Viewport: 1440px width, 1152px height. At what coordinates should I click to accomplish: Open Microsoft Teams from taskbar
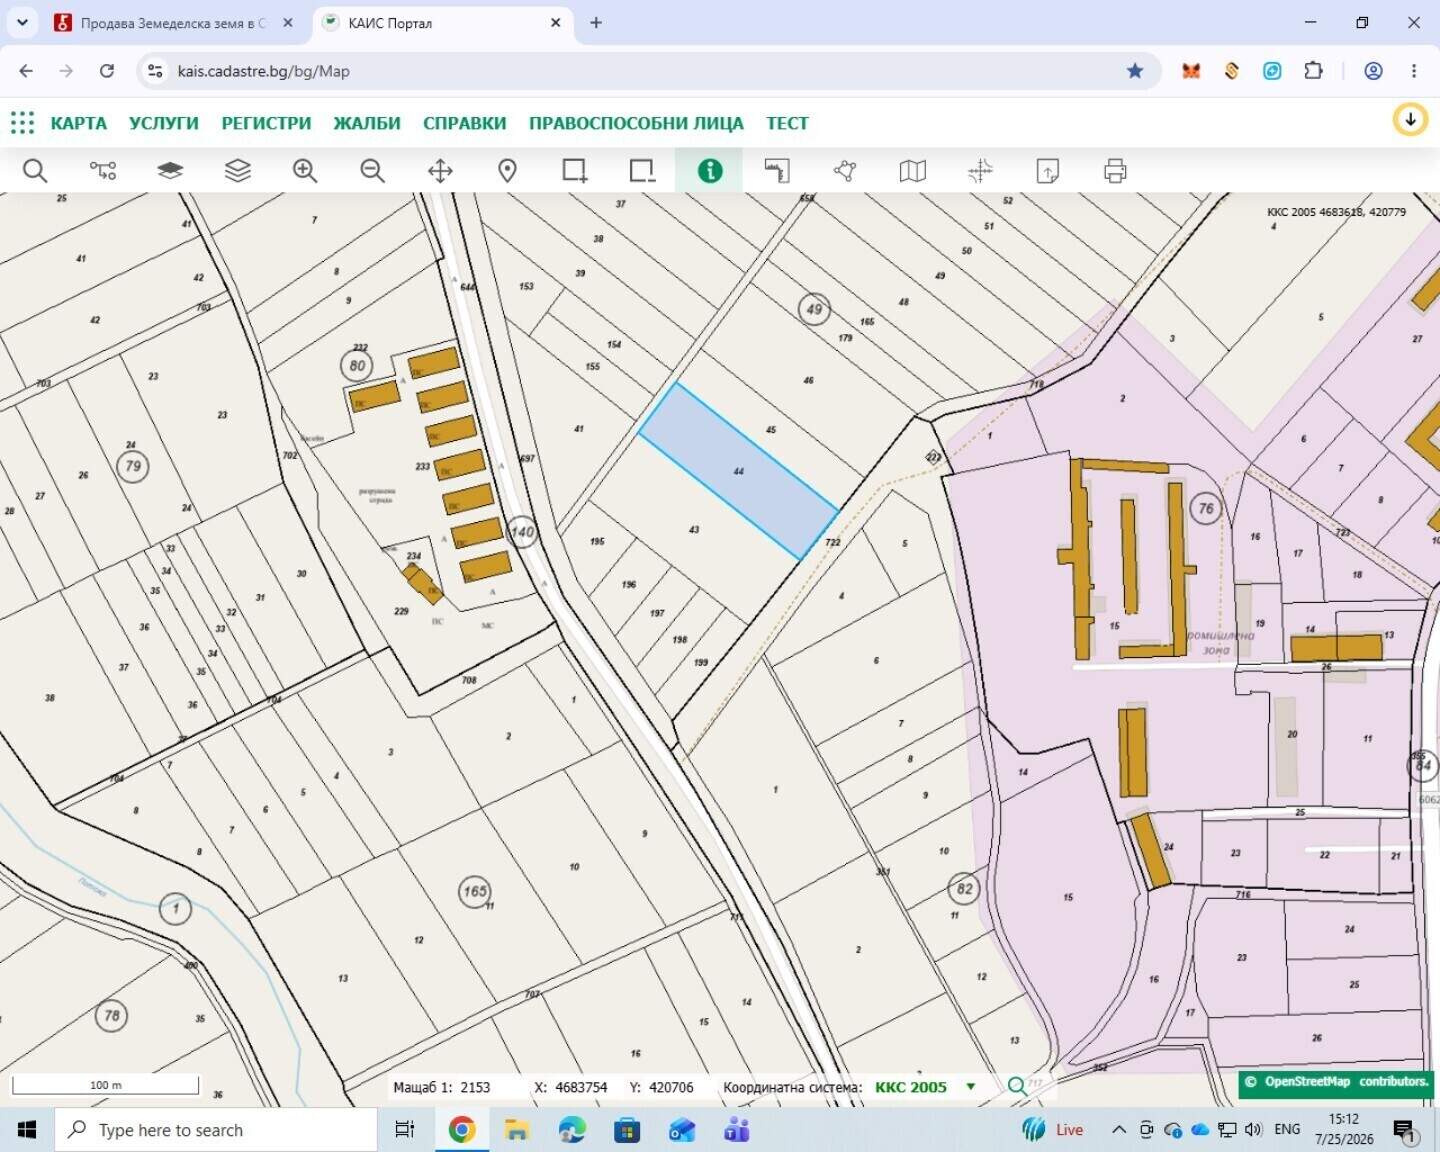[737, 1130]
